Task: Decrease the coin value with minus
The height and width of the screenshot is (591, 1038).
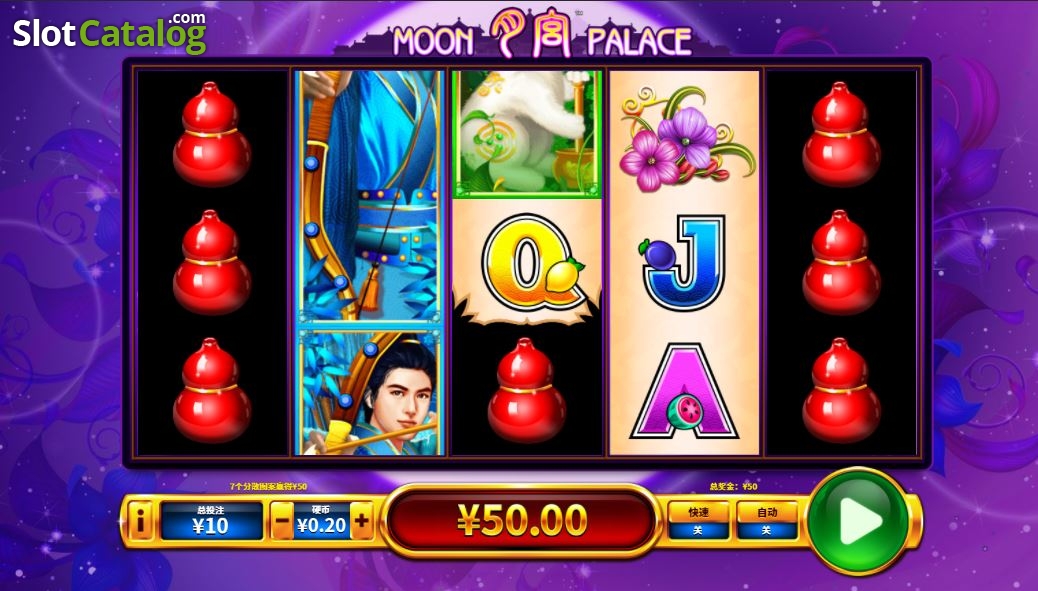Action: 281,522
